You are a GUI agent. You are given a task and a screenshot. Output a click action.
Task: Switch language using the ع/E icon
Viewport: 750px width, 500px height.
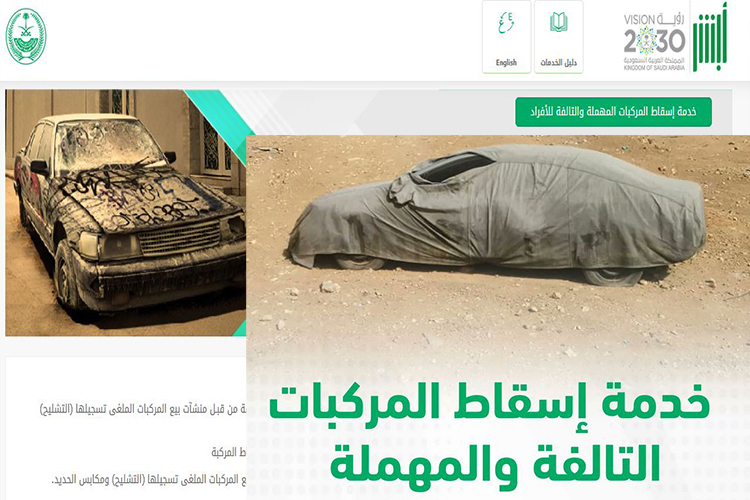click(x=506, y=23)
